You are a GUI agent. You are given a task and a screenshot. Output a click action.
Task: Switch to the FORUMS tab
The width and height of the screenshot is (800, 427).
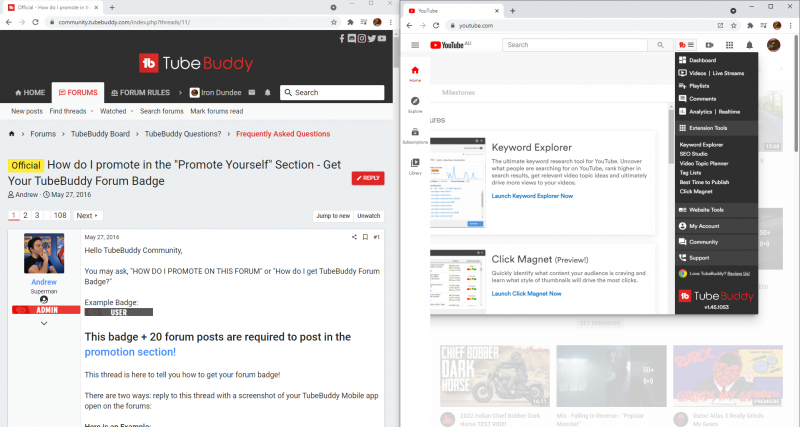pyautogui.click(x=77, y=93)
